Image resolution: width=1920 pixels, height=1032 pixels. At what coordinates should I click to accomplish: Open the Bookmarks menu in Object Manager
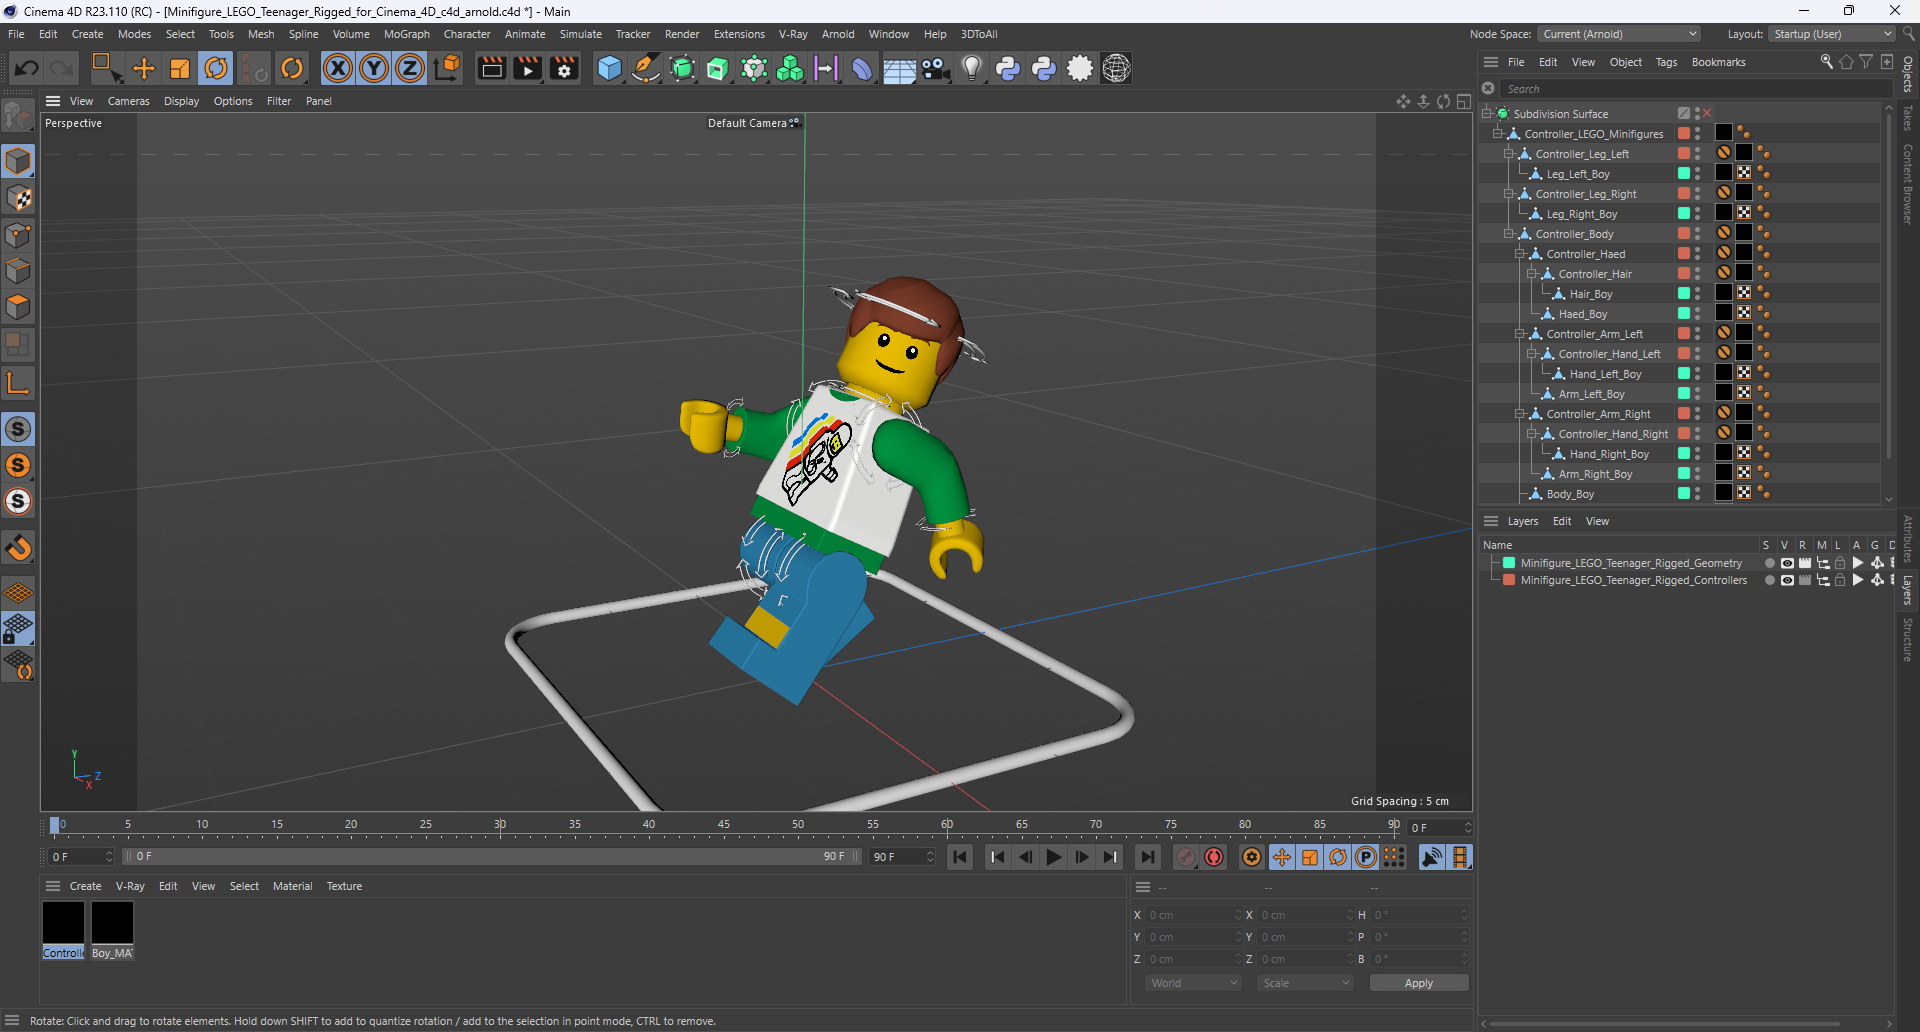coord(1718,62)
